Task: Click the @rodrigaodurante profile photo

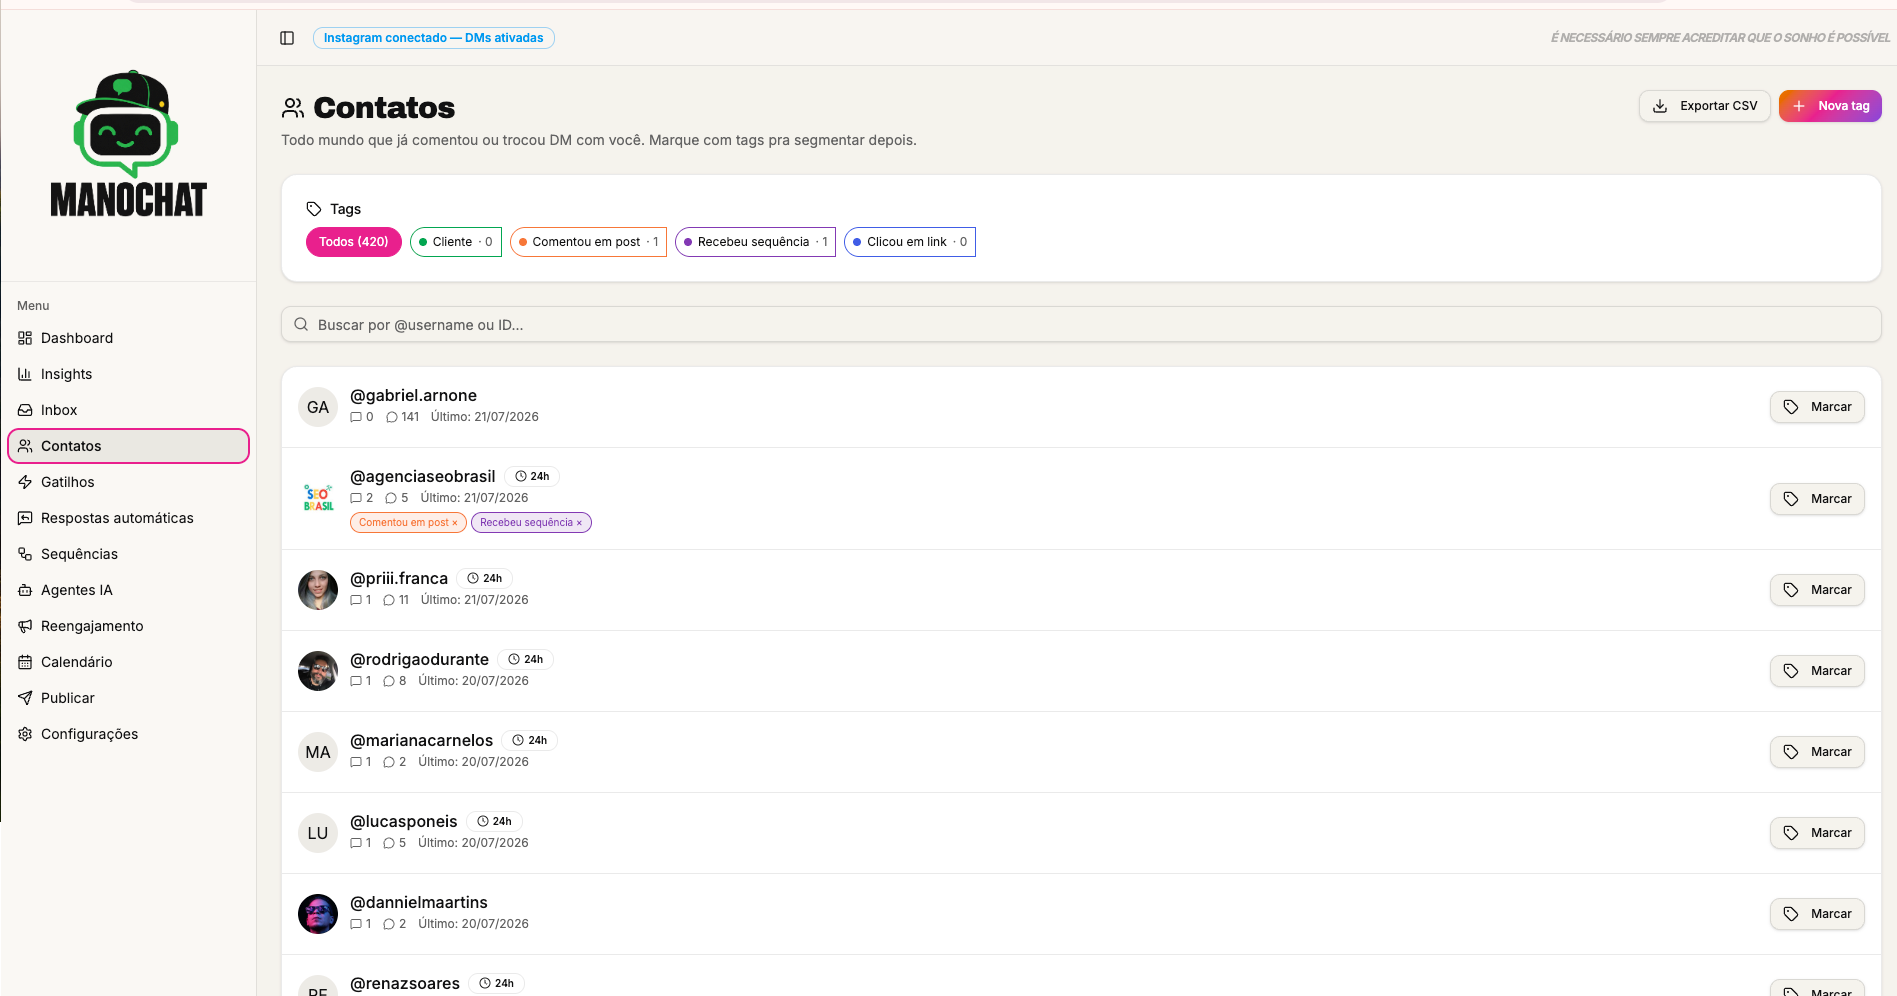Action: point(318,671)
